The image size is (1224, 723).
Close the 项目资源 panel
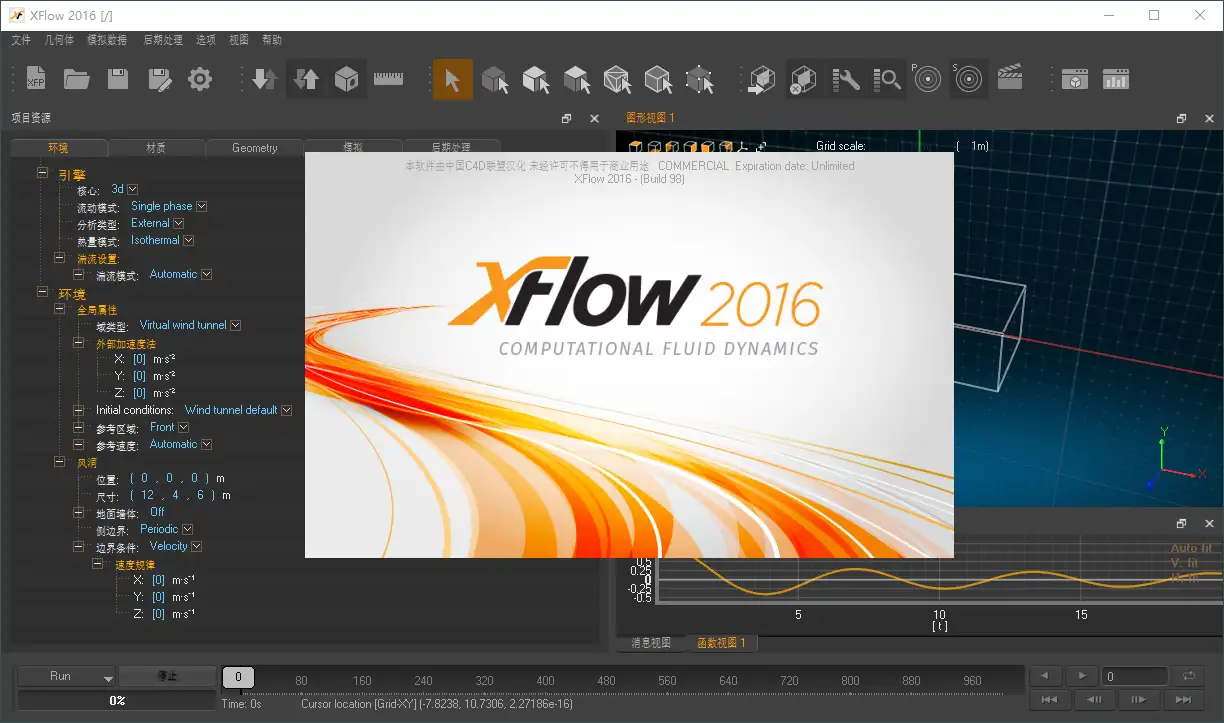coord(594,118)
